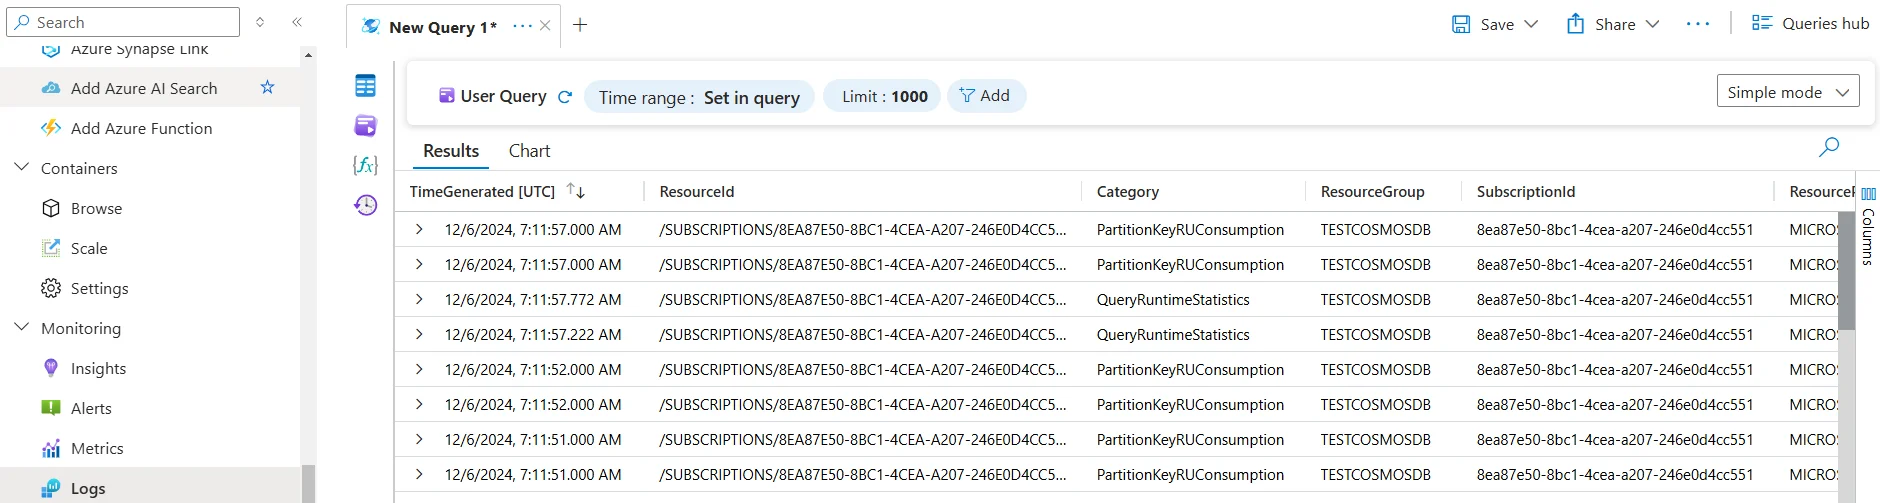Click the Add filter button
The image size is (1880, 503).
point(985,96)
